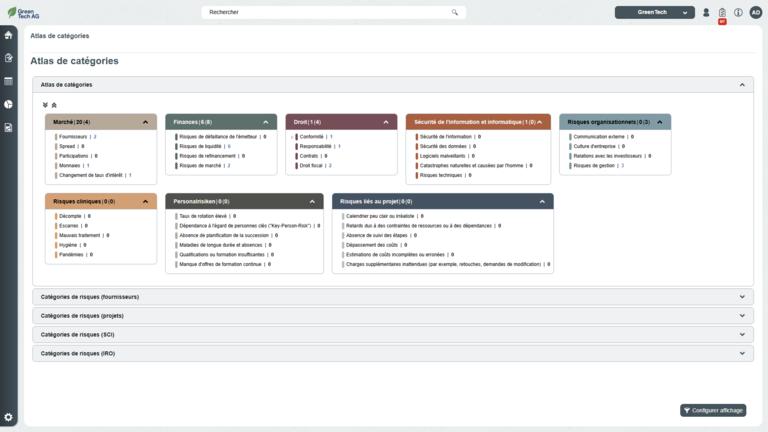Open the settings gear in sidebar
Viewport: 768px width, 432px height.
tap(9, 417)
